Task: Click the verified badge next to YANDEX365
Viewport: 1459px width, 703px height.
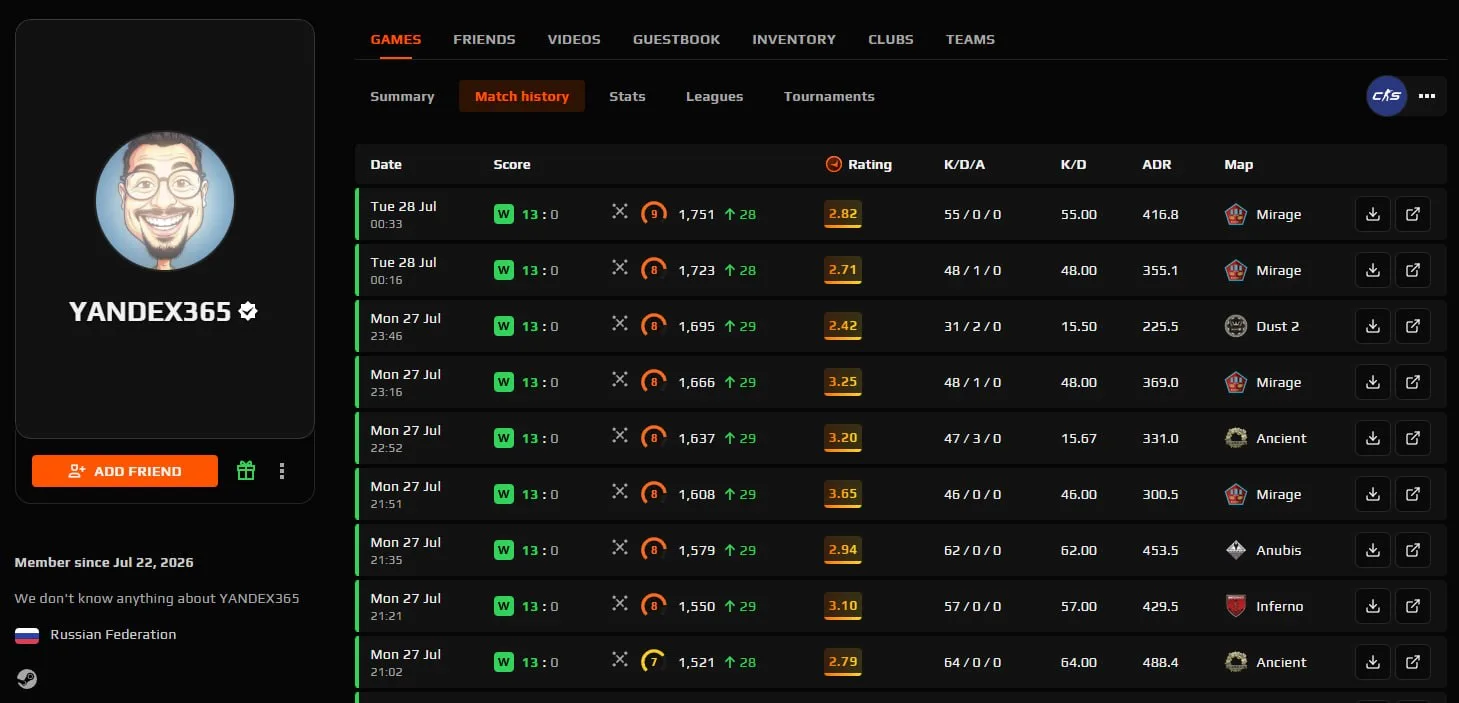Action: coord(249,312)
